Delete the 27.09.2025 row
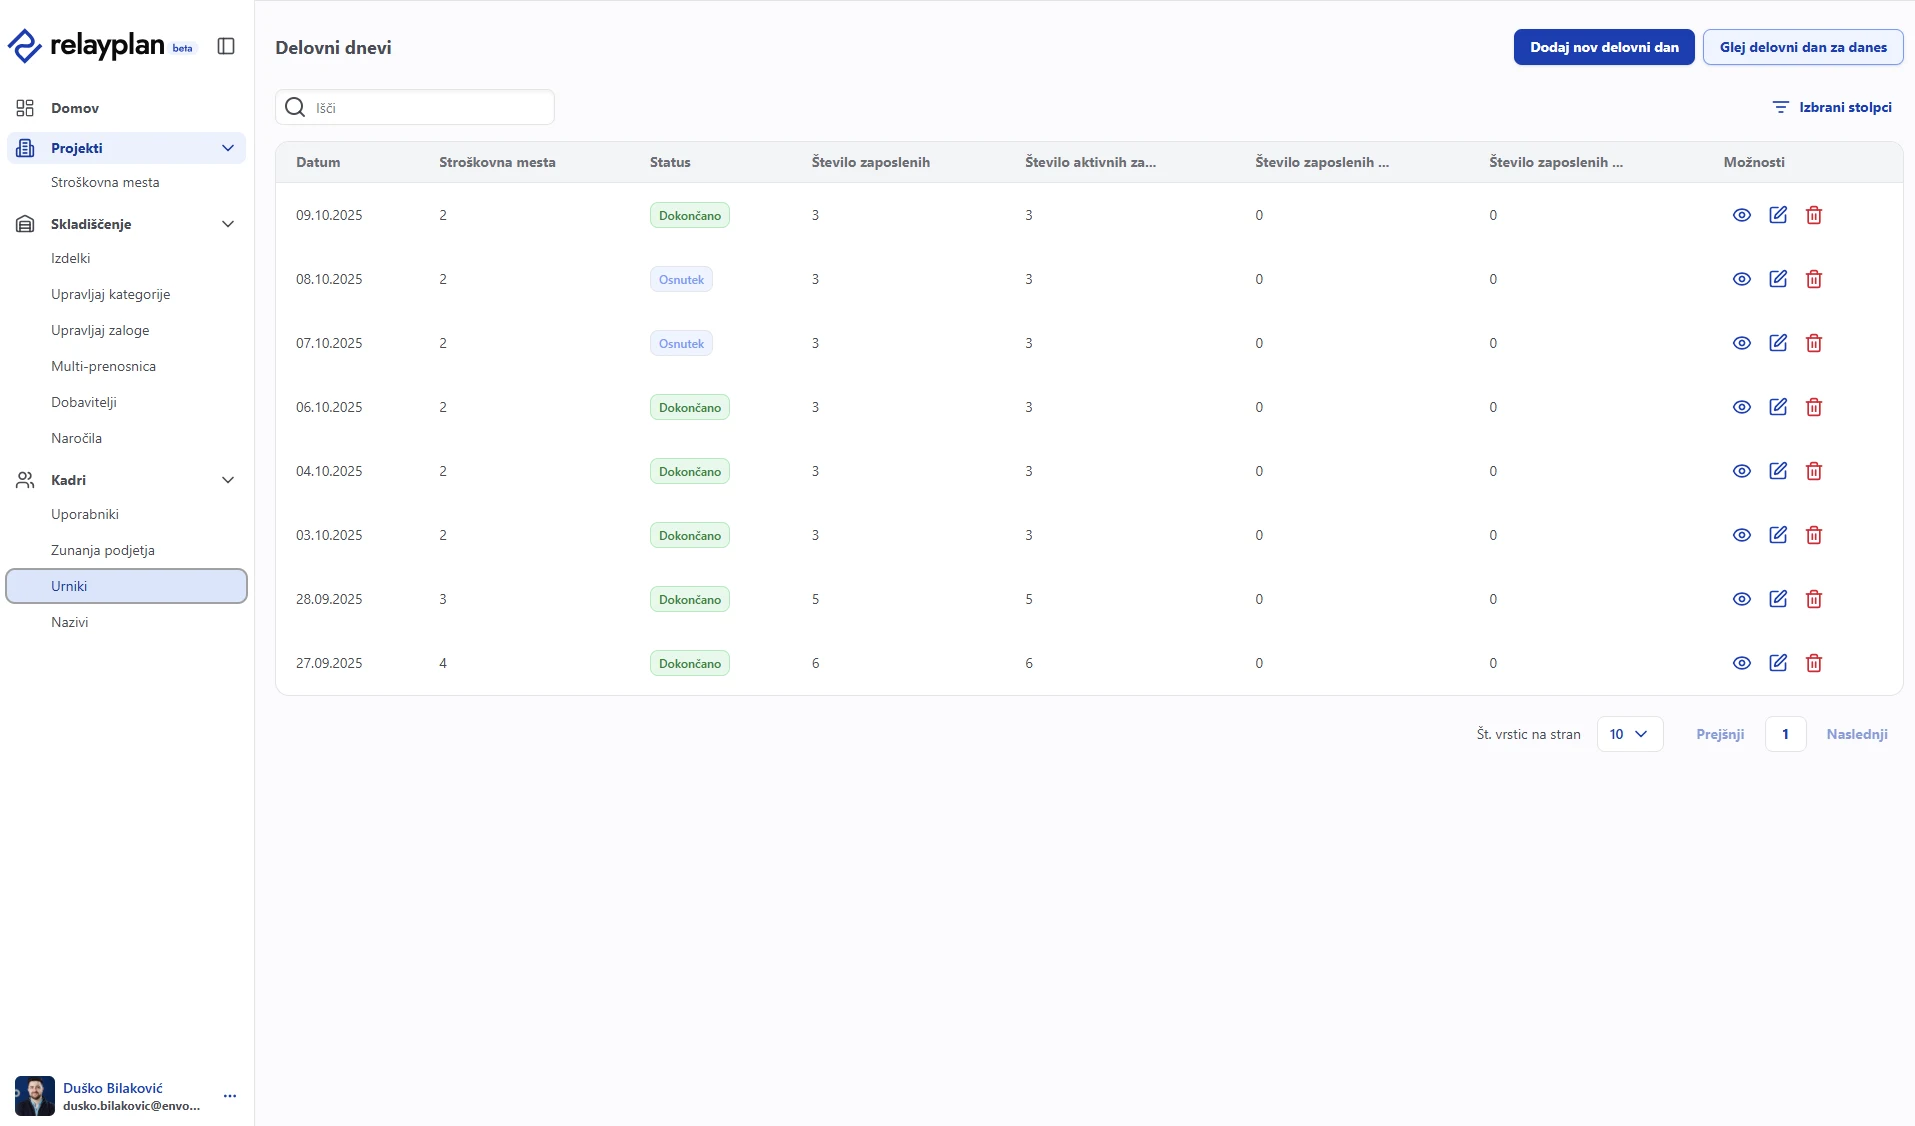This screenshot has height=1126, width=1915. [1814, 663]
